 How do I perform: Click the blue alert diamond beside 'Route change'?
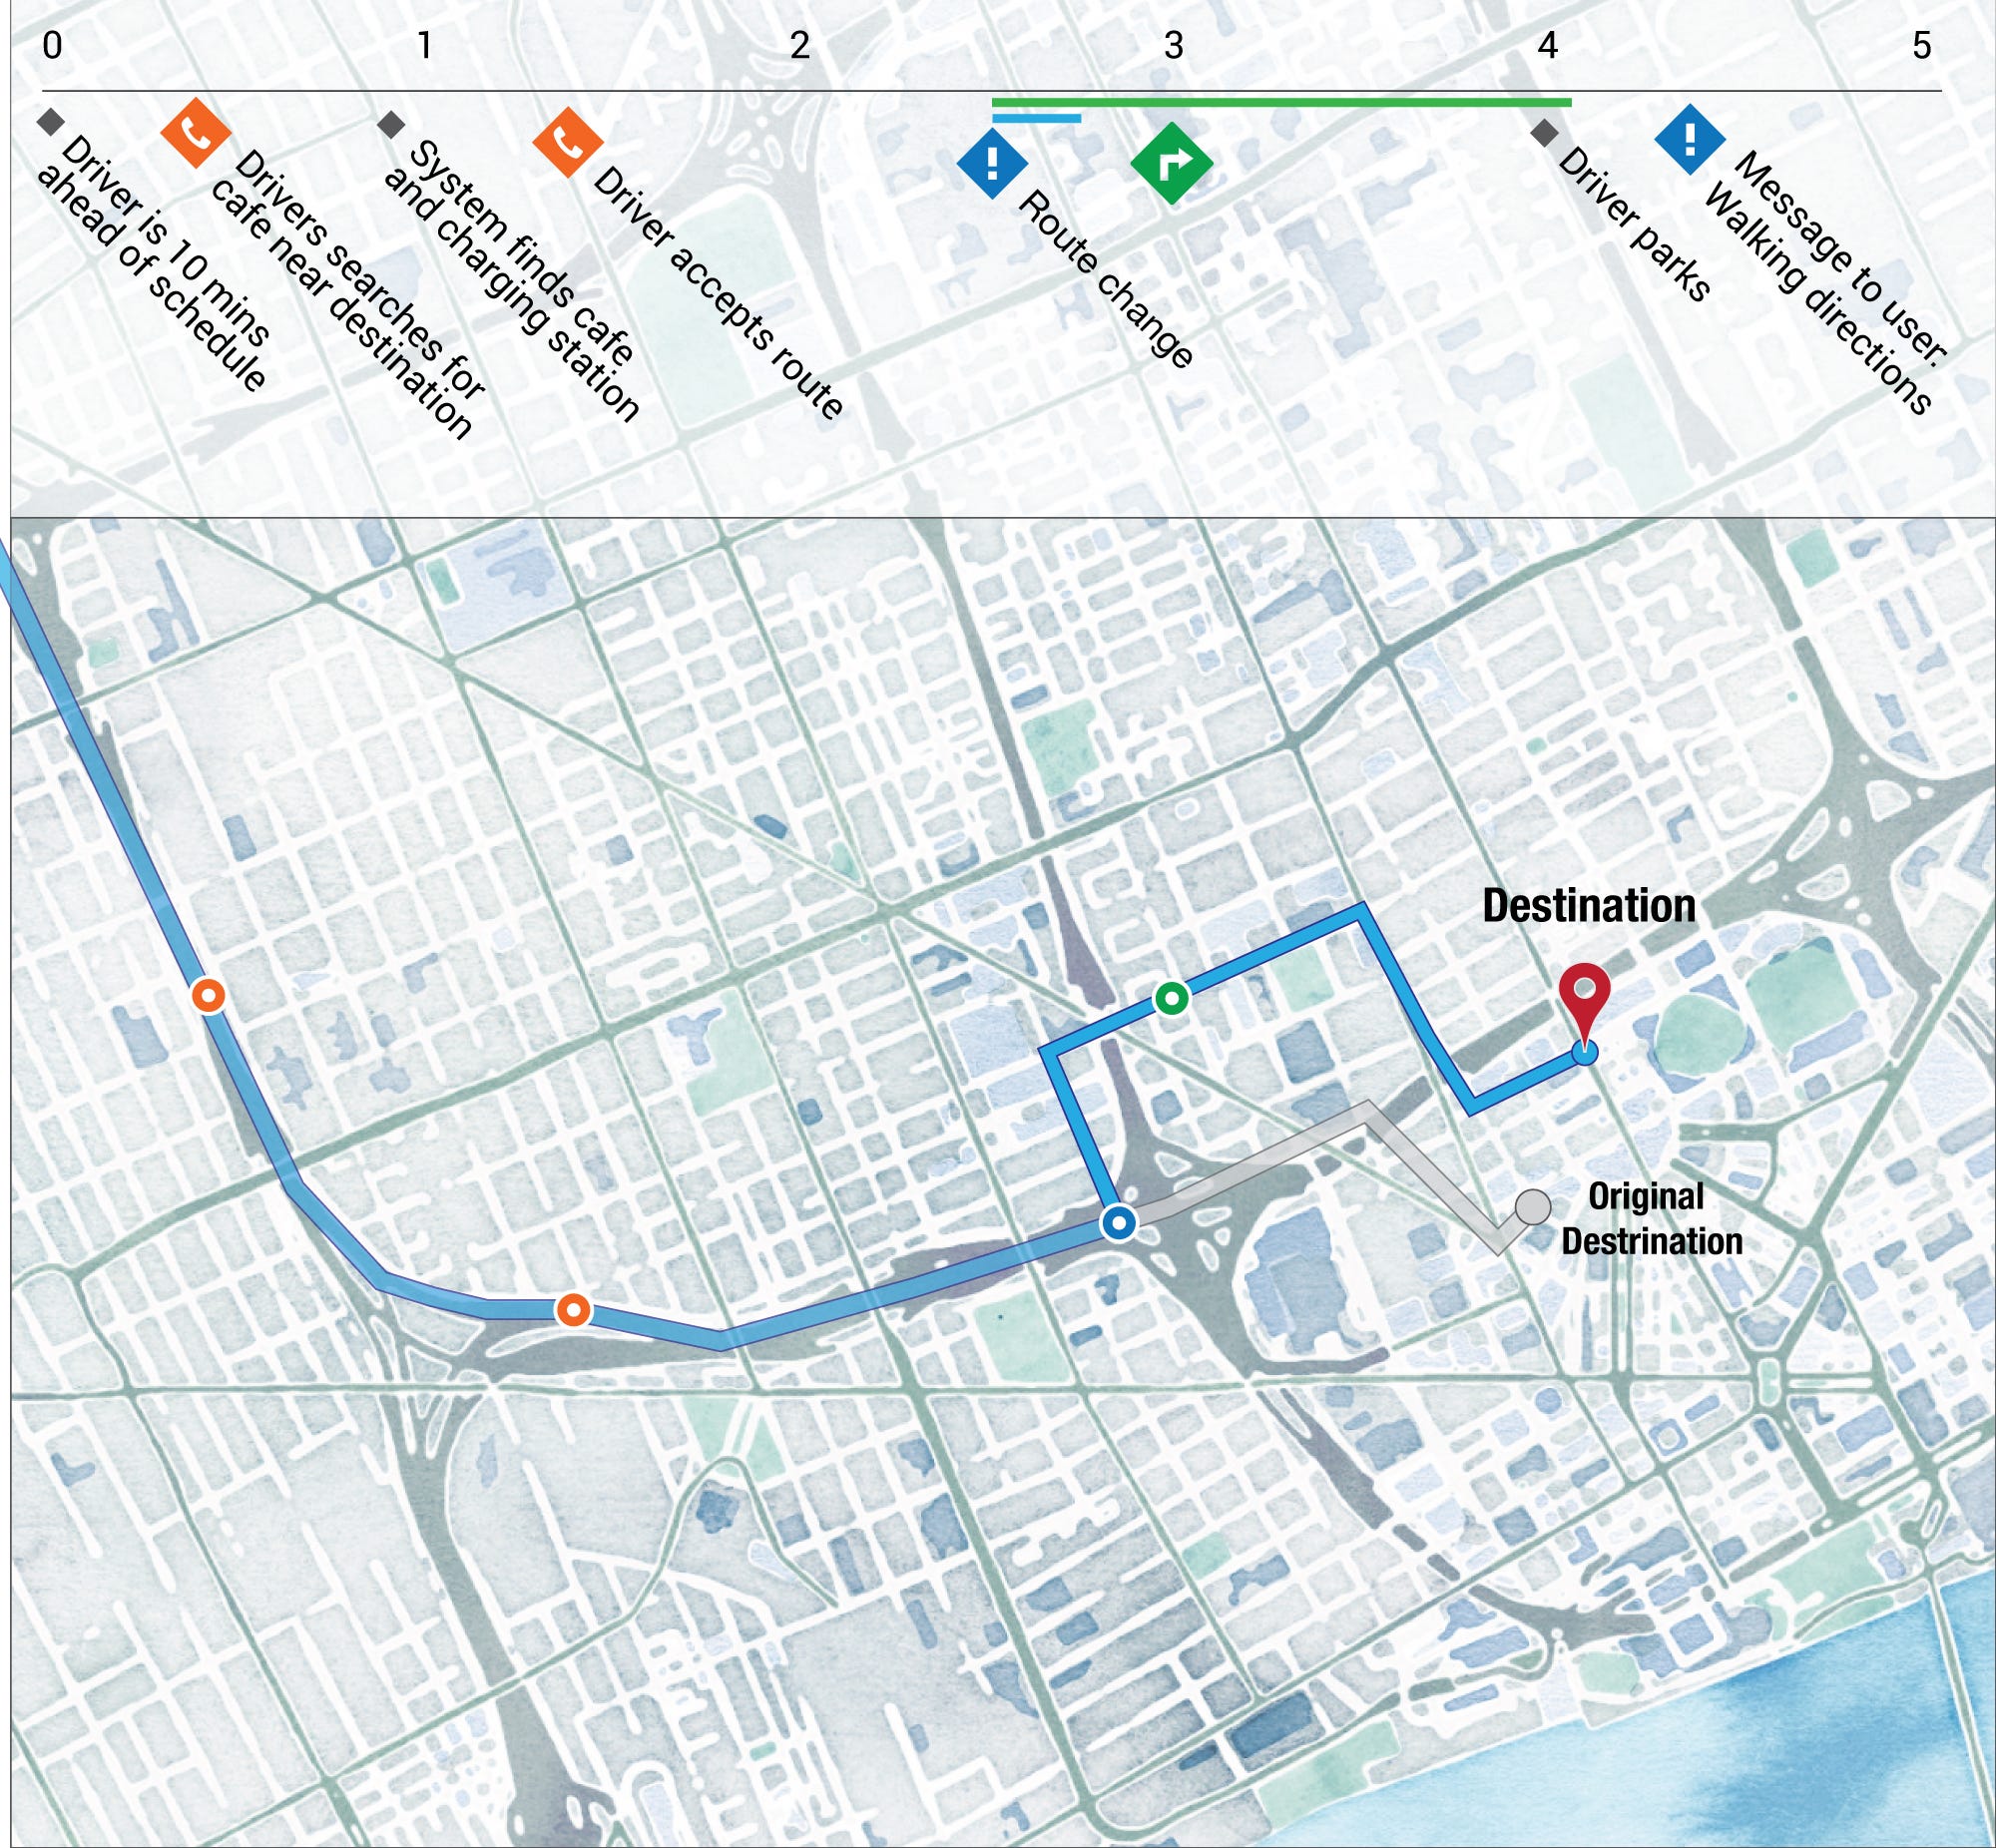(992, 162)
